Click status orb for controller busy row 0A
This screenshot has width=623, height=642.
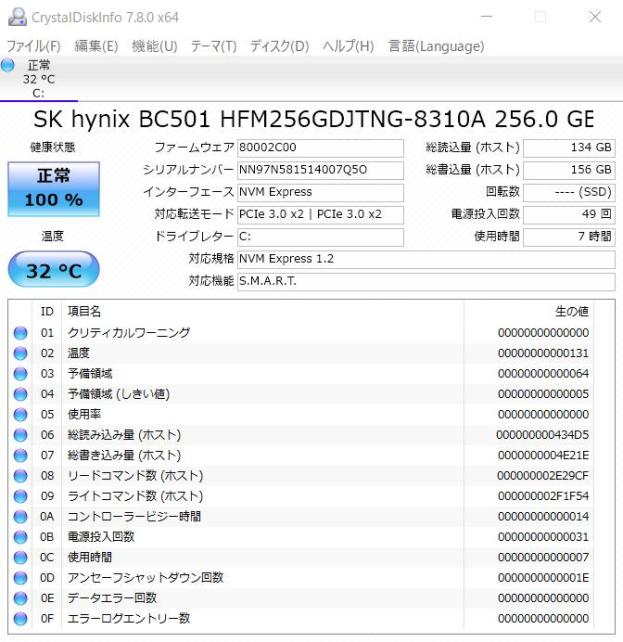click(20, 517)
